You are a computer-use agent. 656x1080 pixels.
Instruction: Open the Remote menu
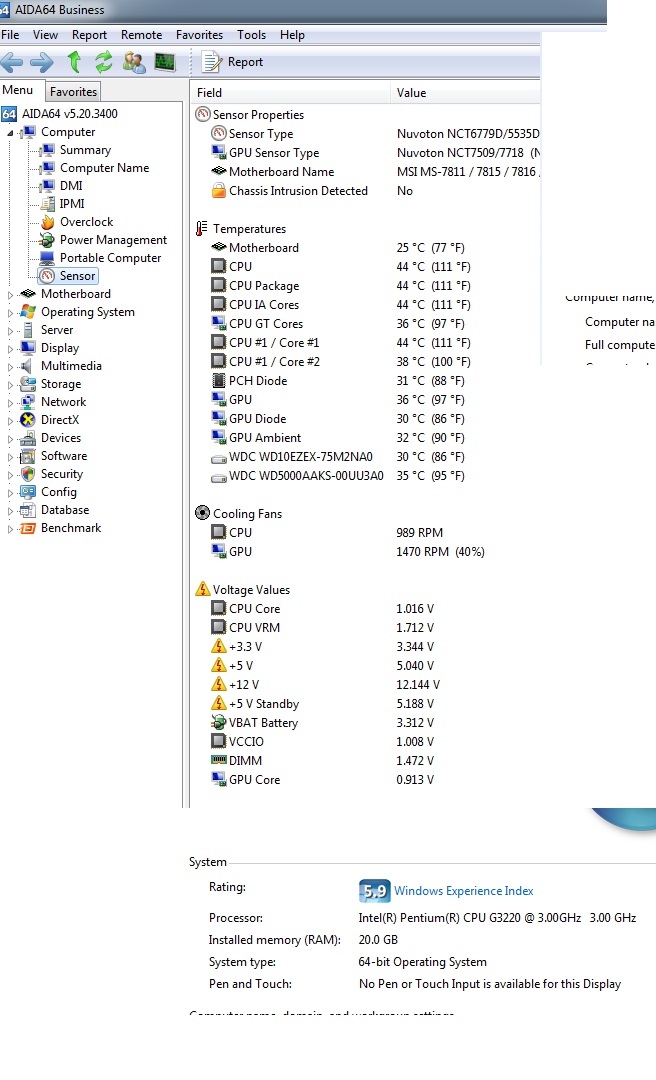[x=141, y=34]
